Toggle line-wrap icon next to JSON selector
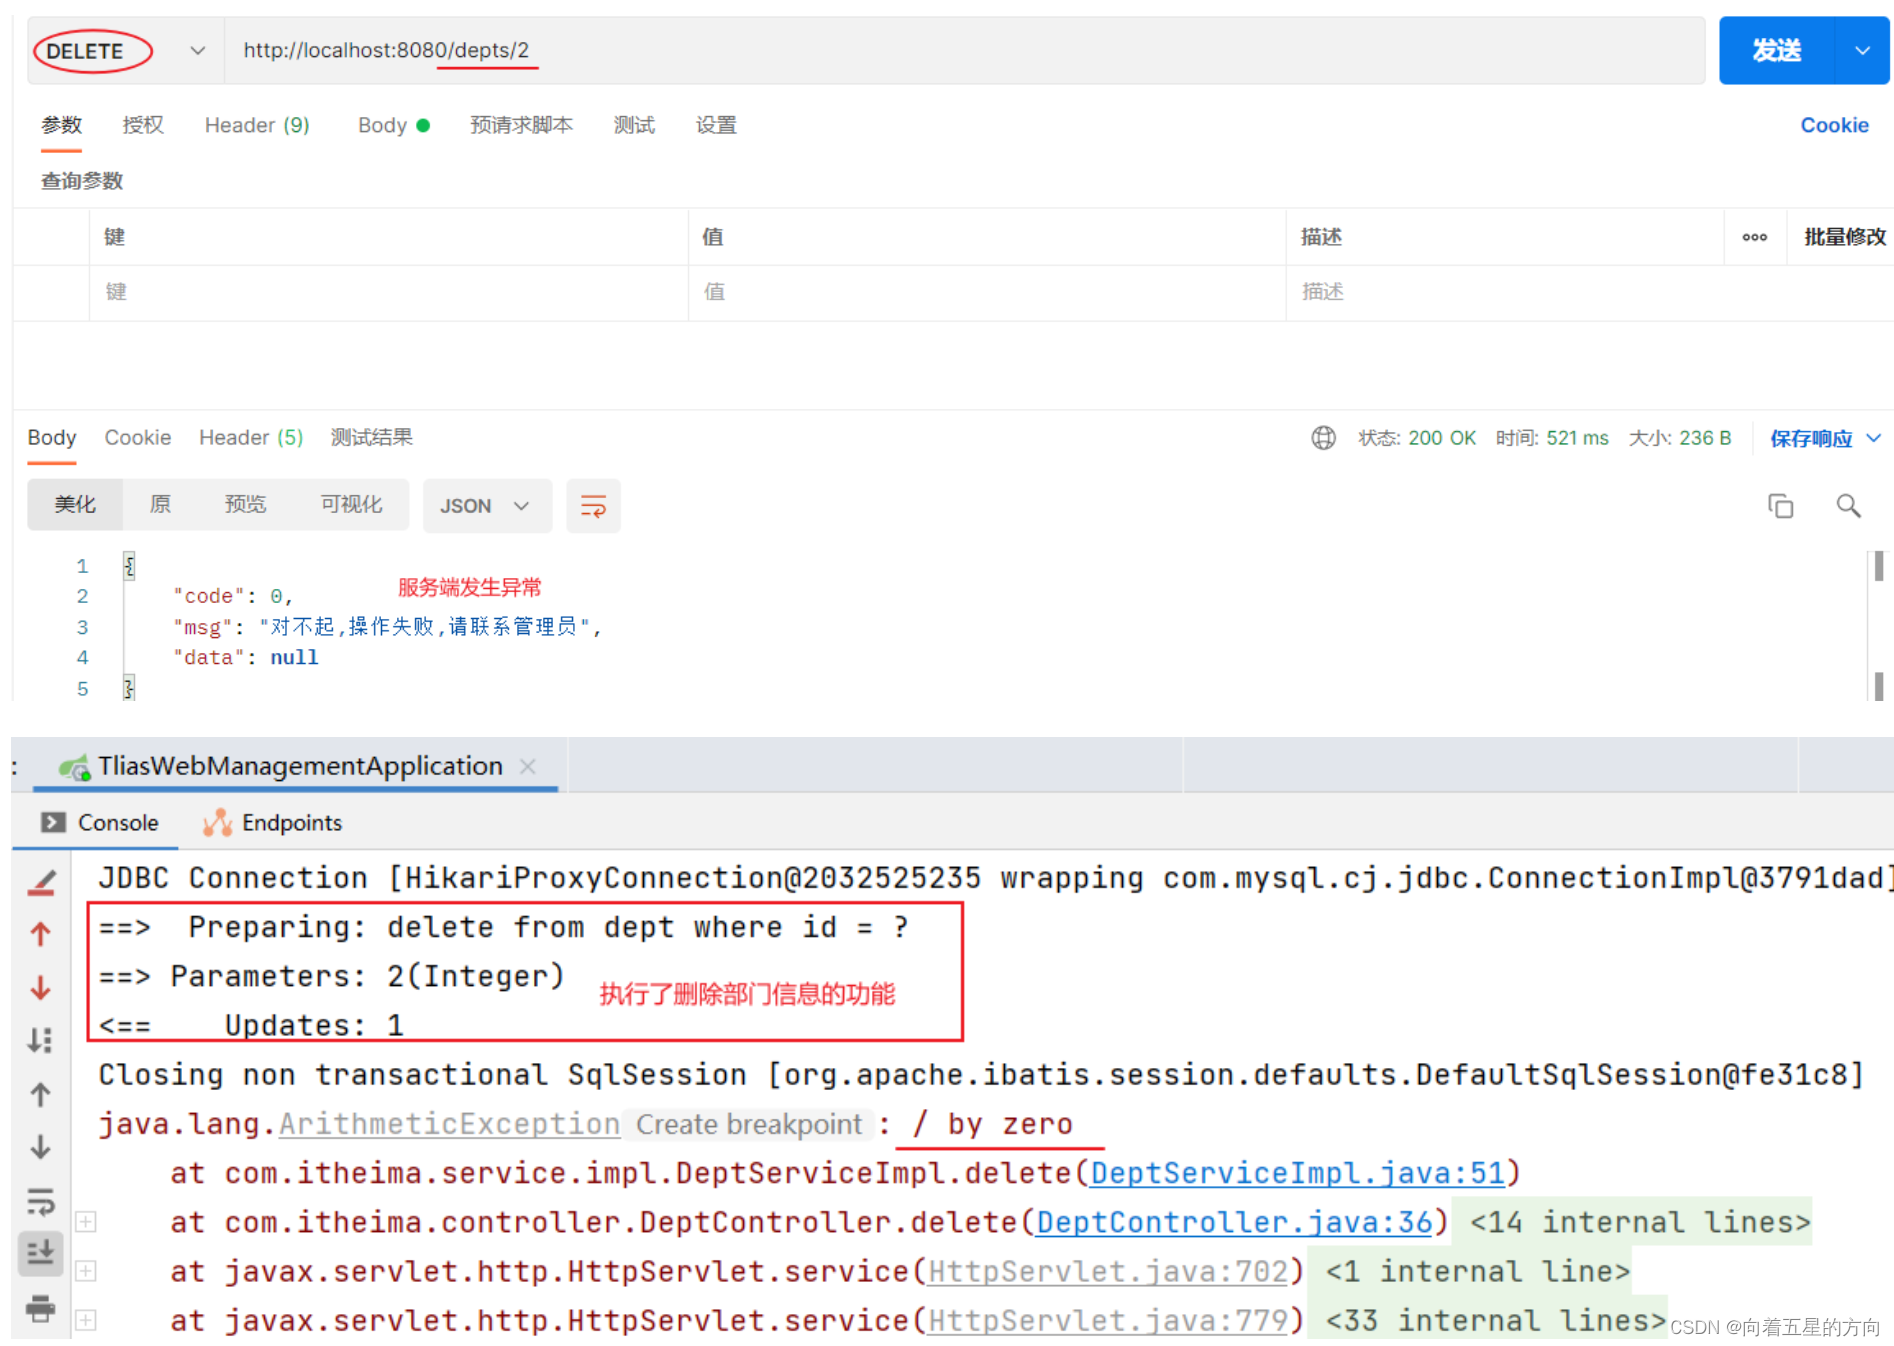 [593, 506]
